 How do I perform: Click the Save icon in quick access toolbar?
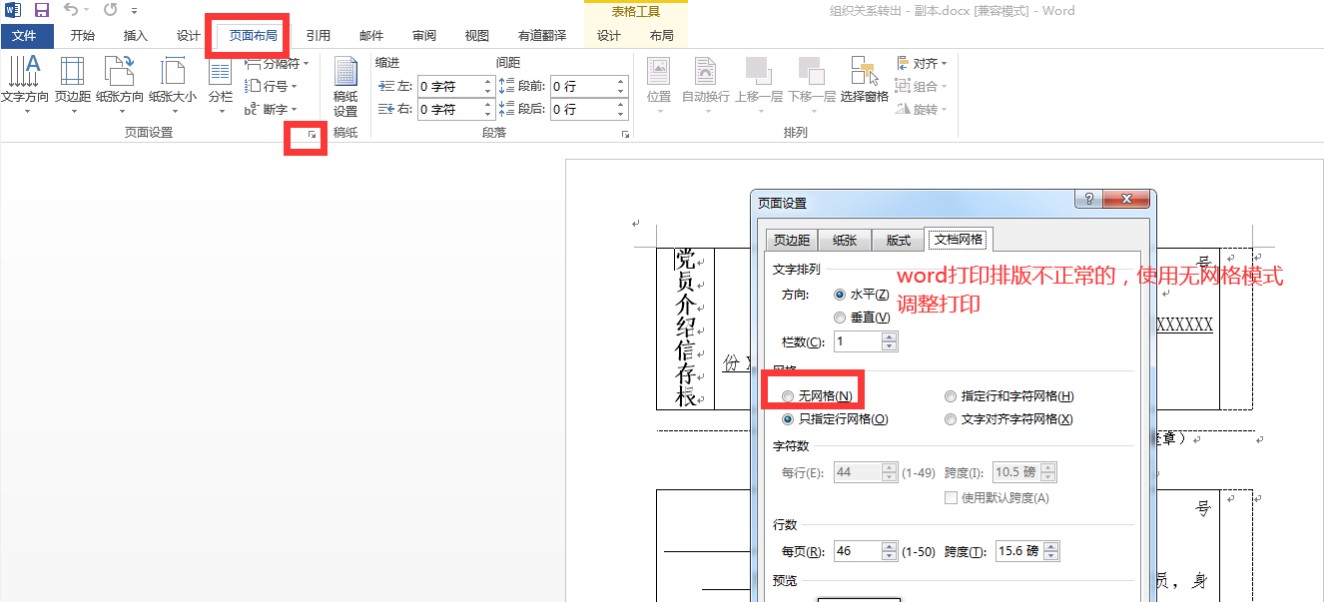point(42,11)
